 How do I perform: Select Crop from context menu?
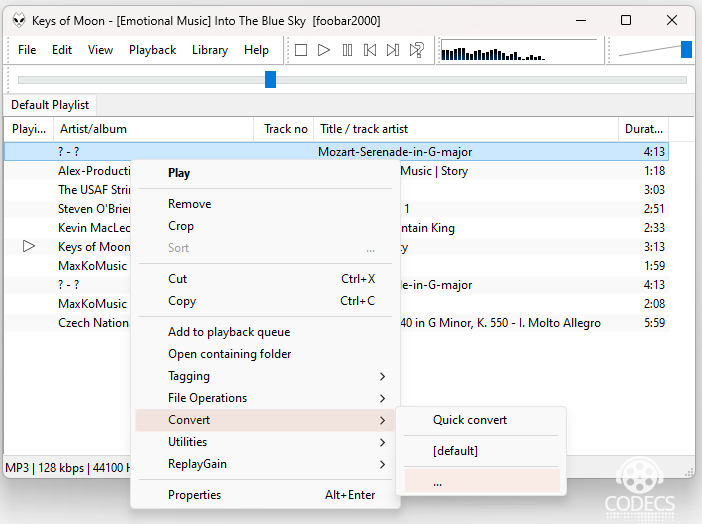(265, 226)
